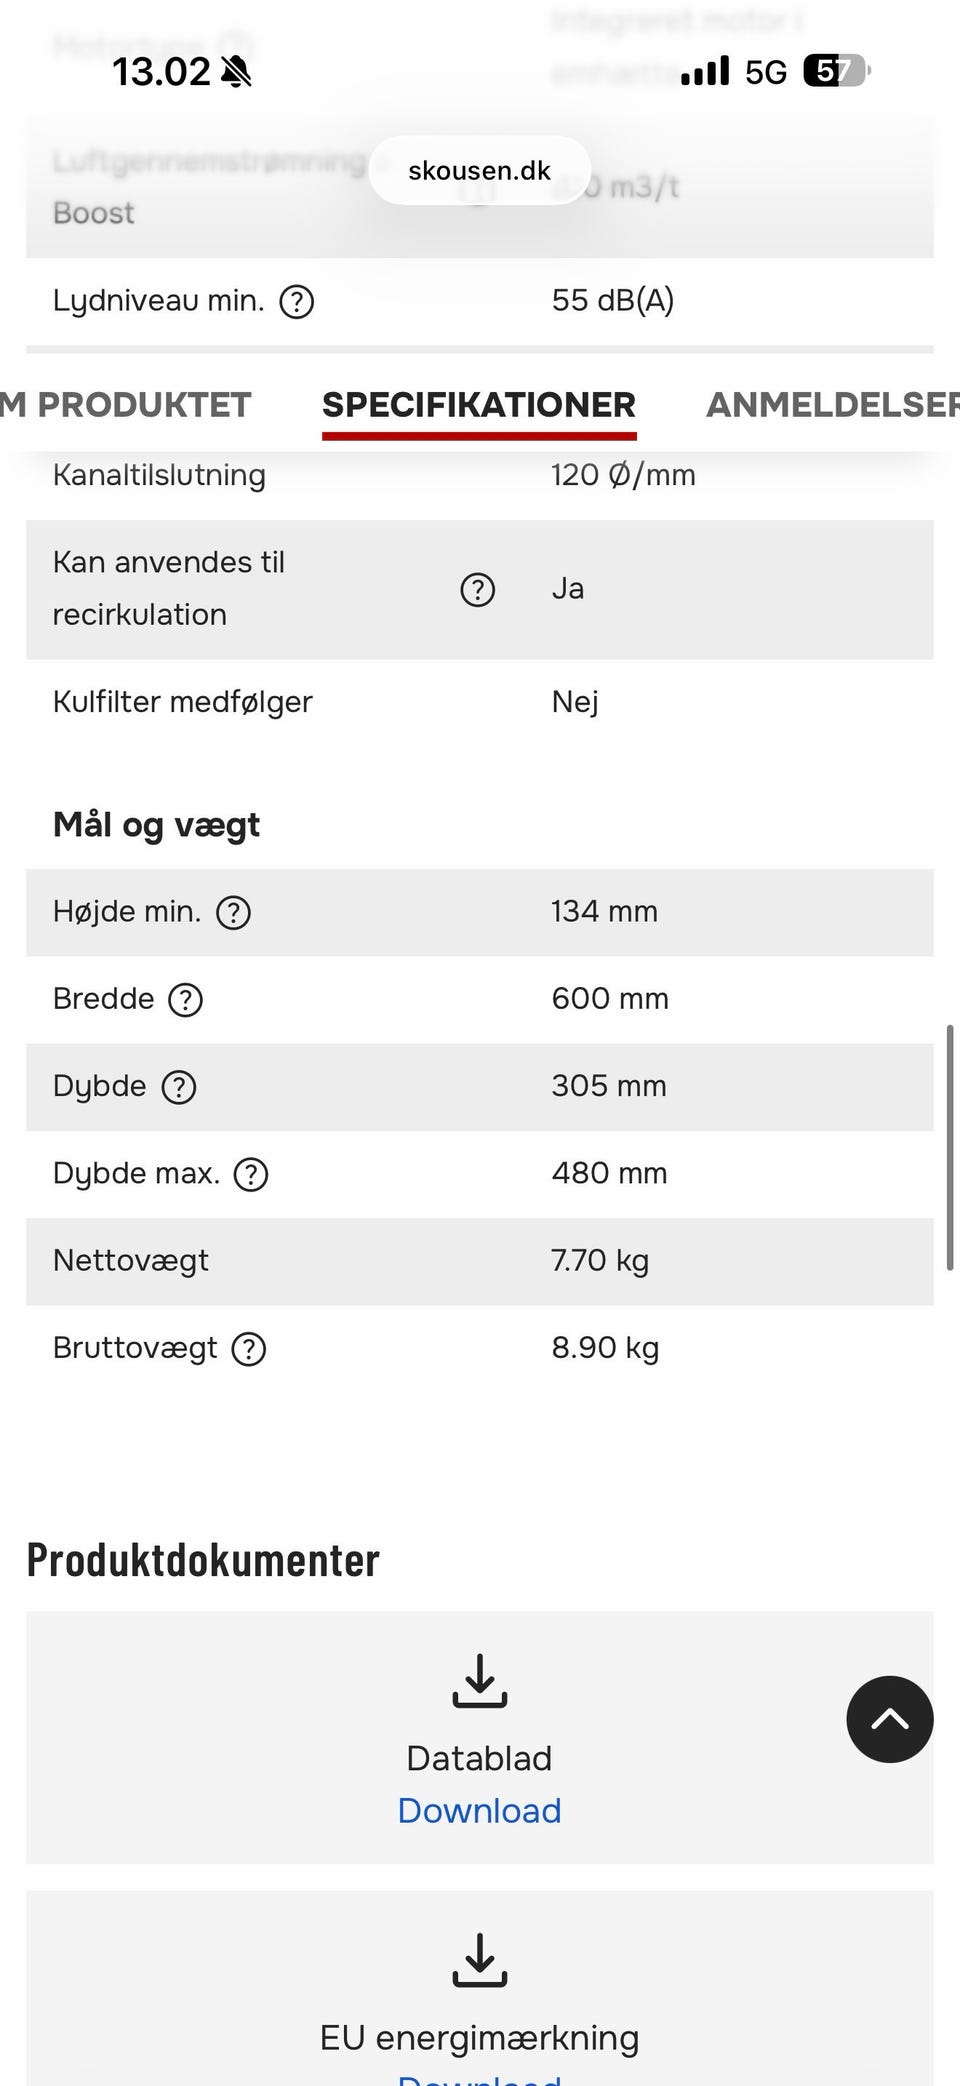The image size is (960, 2086).
Task: Switch to the Anmeldelser tab
Action: click(x=832, y=405)
